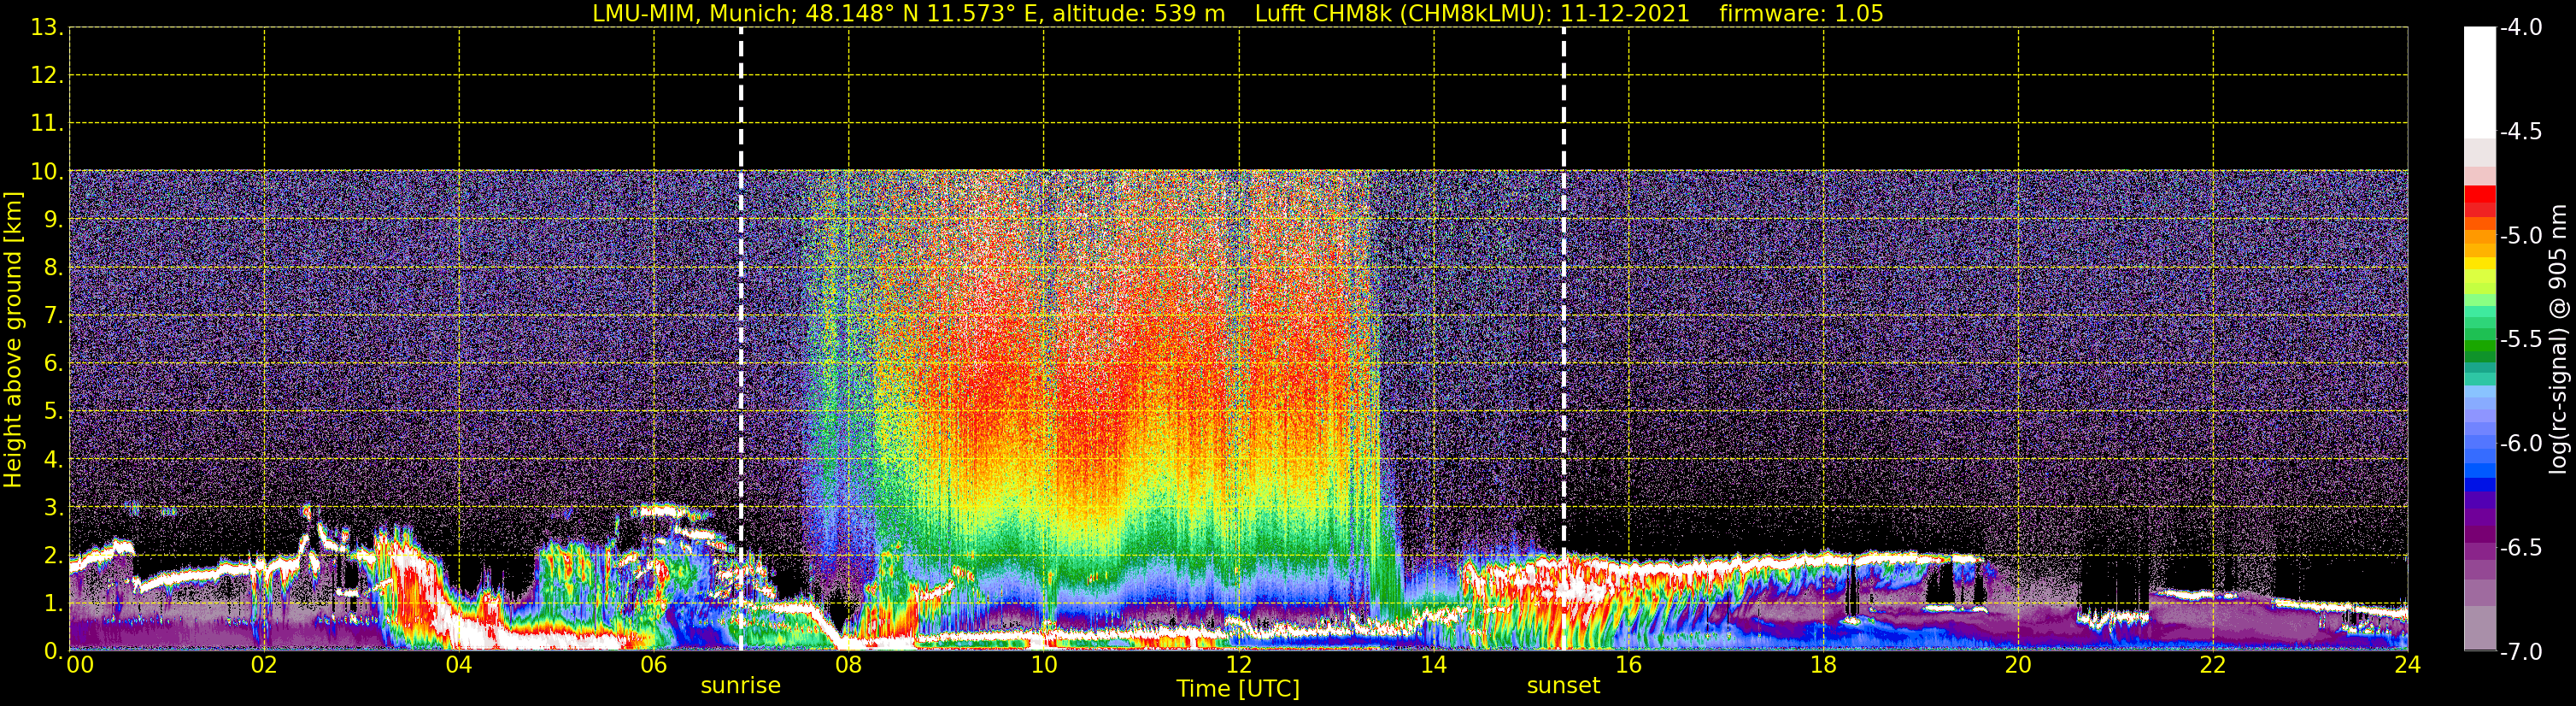The height and width of the screenshot is (706, 2576).
Task: Click the 'sunrise' label below the axis
Action: [x=740, y=686]
